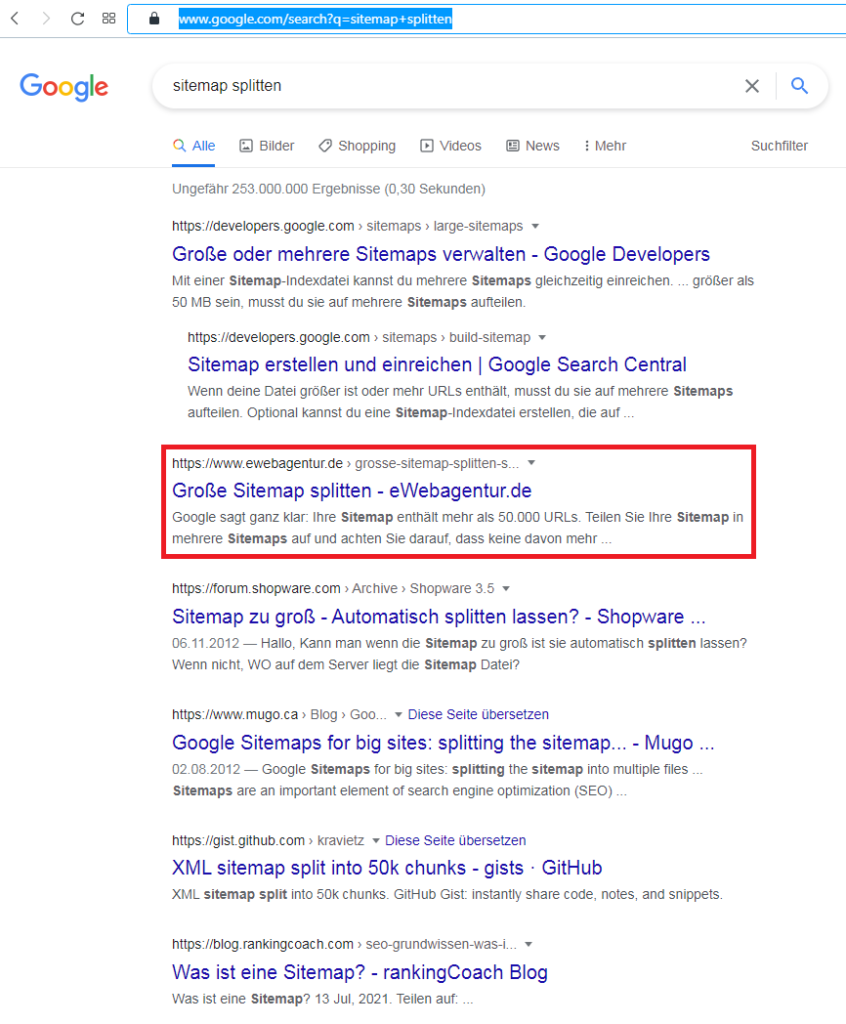The image size is (846, 1024).
Task: Open dropdown arrow next to ewebagentur.de URL
Action: click(x=531, y=463)
